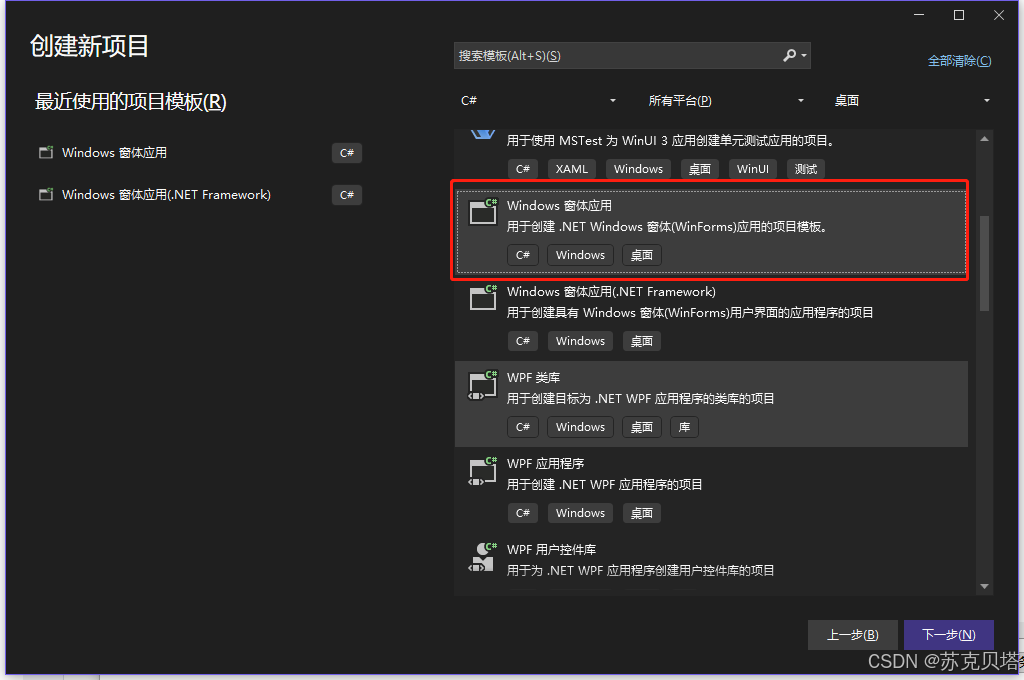This screenshot has width=1024, height=680.
Task: Open the 所有平台 platform filter dropdown
Action: [726, 101]
